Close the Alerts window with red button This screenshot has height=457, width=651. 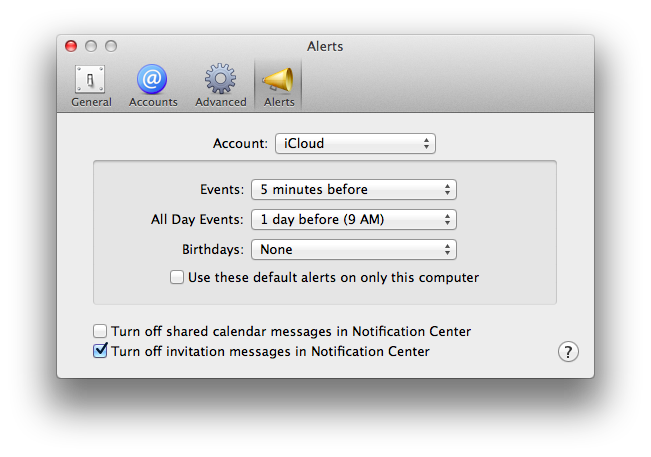[71, 46]
